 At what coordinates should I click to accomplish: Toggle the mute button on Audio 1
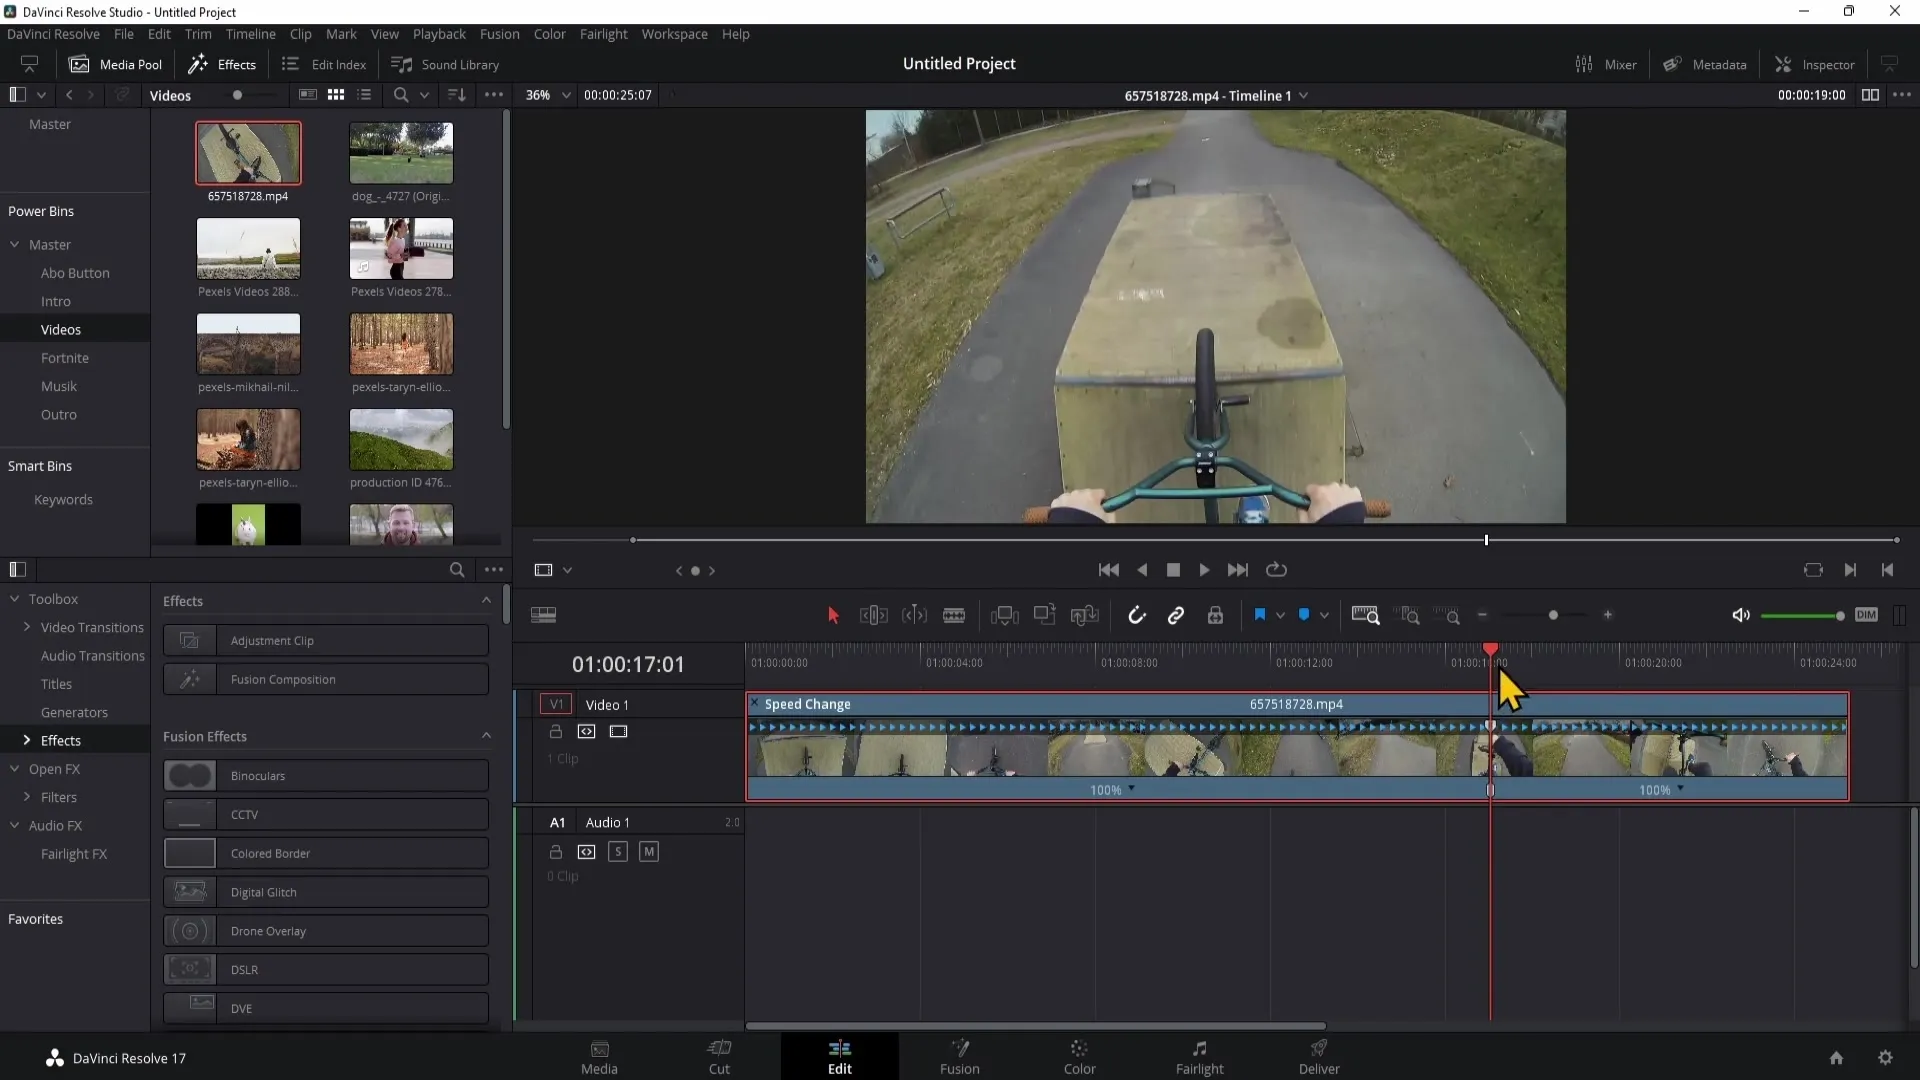(x=649, y=851)
